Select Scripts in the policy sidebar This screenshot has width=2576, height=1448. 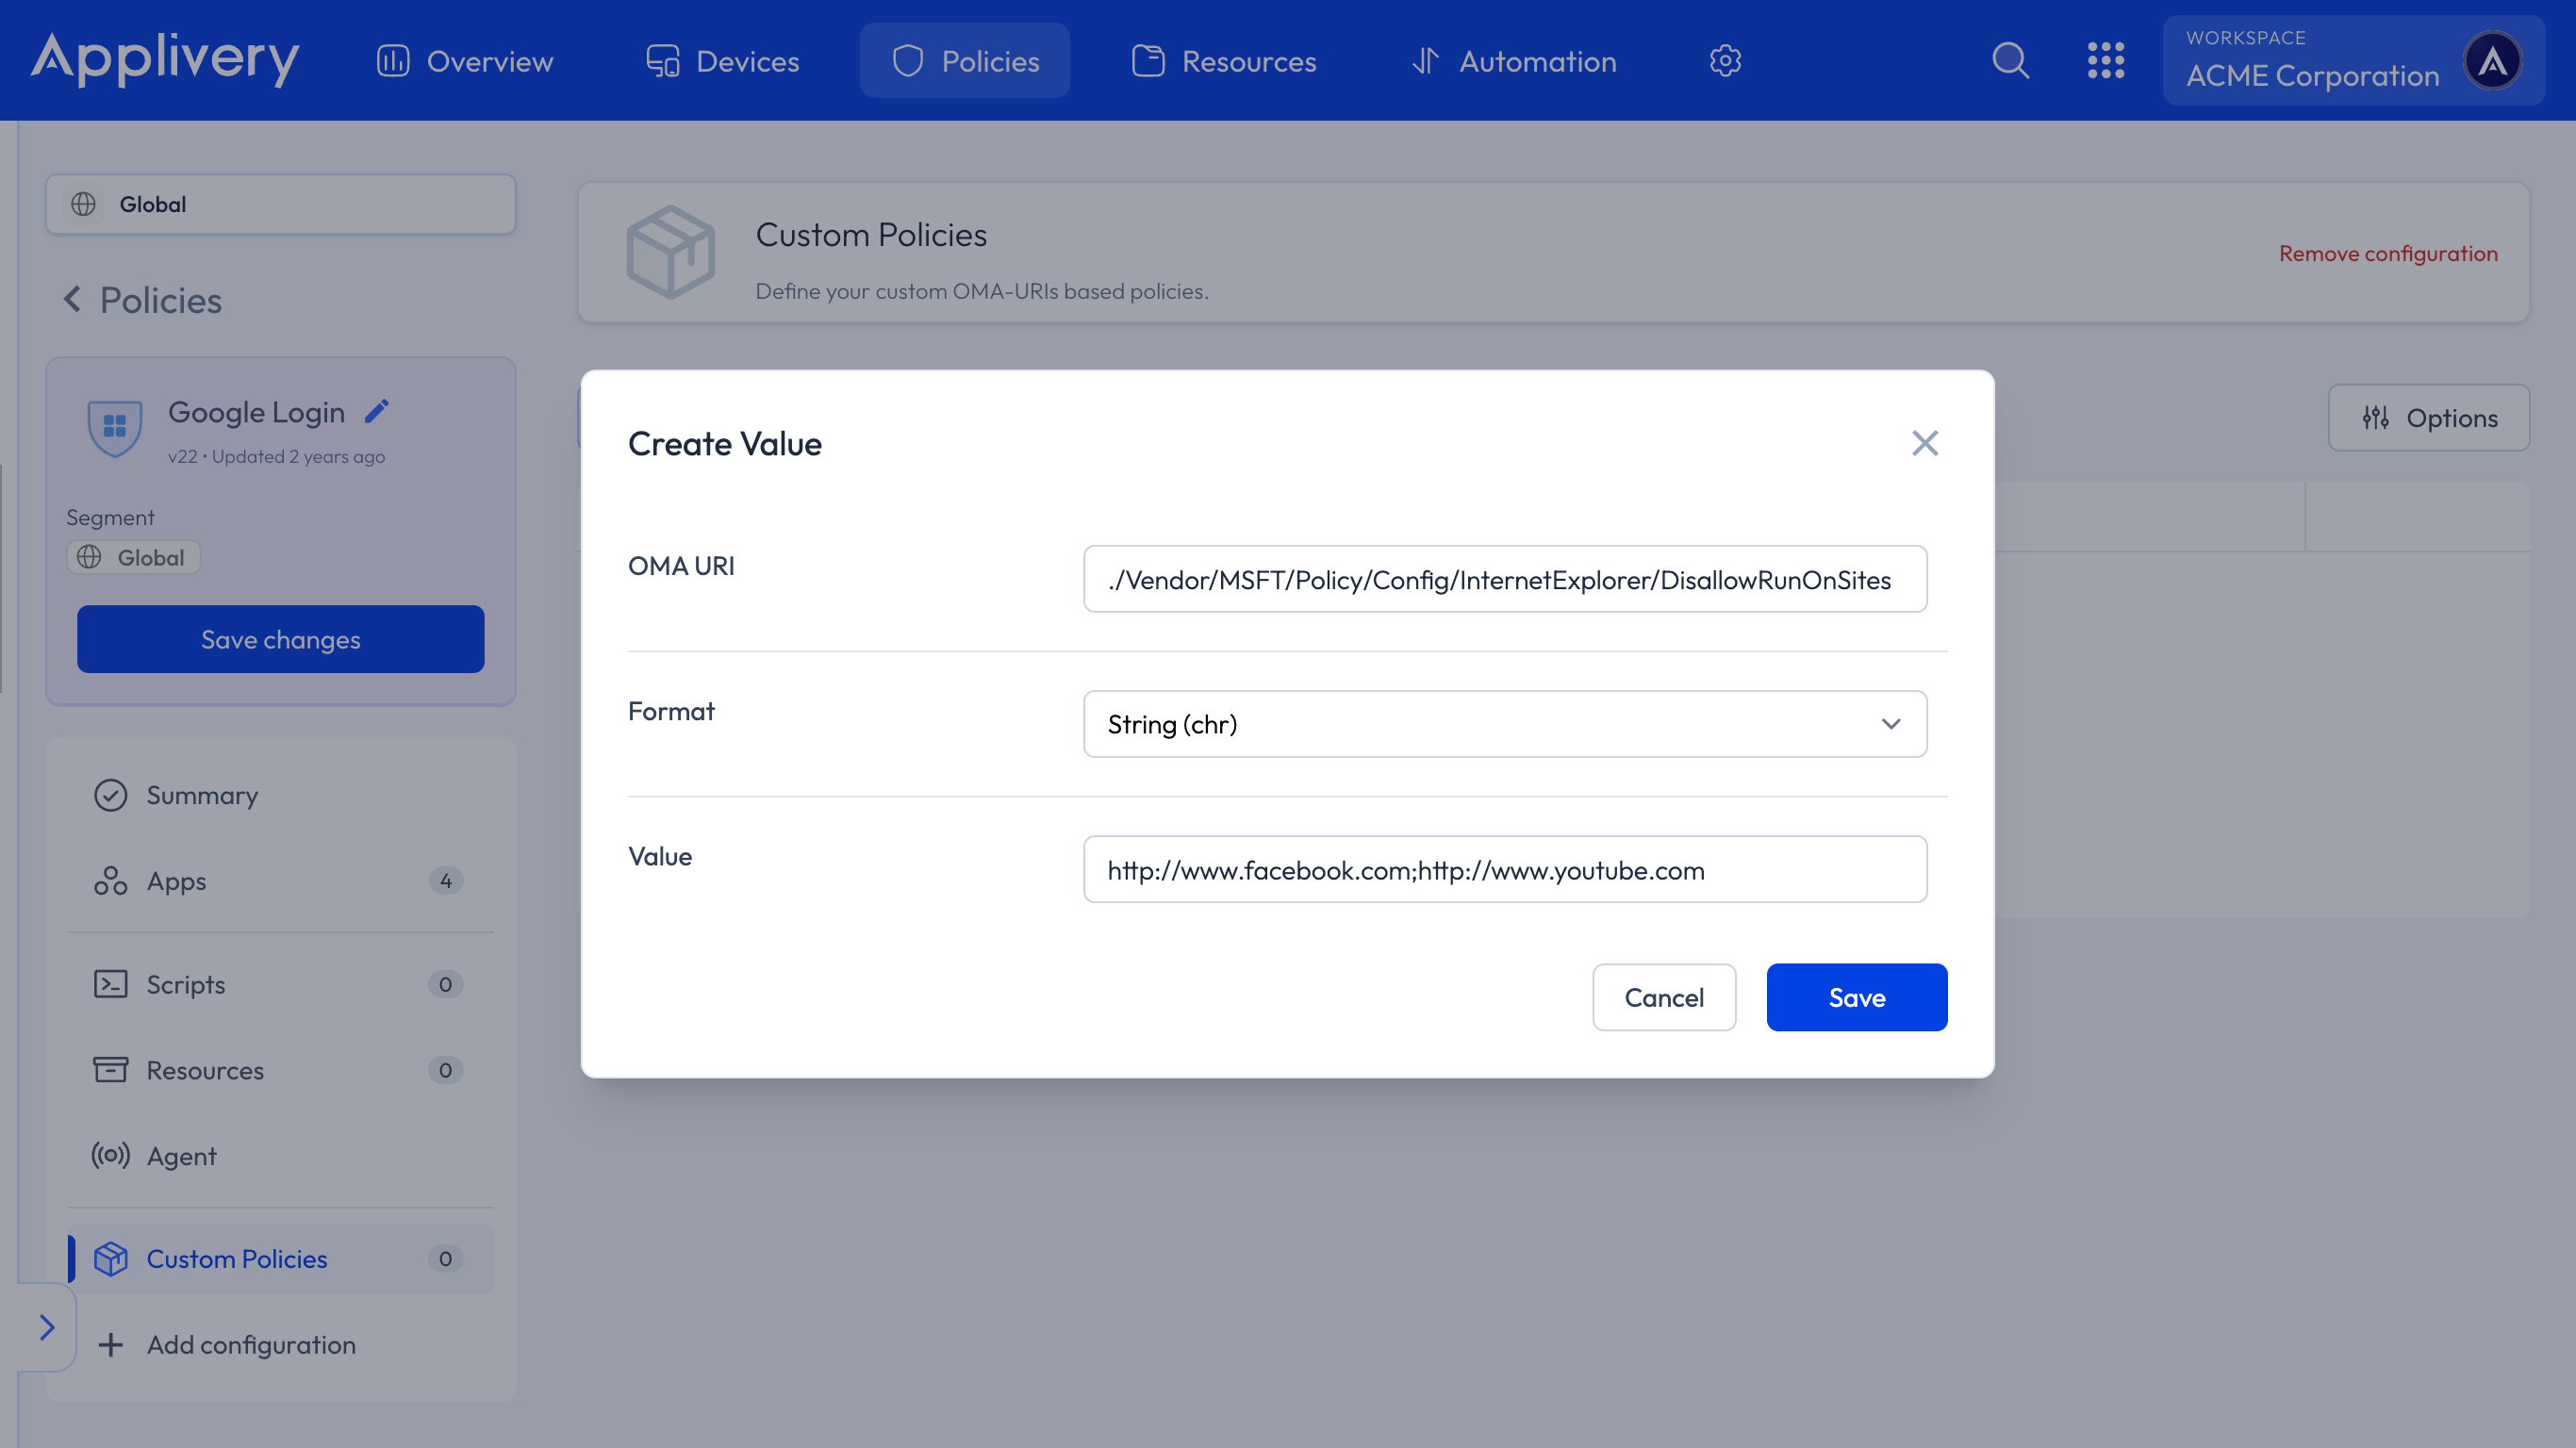point(186,984)
